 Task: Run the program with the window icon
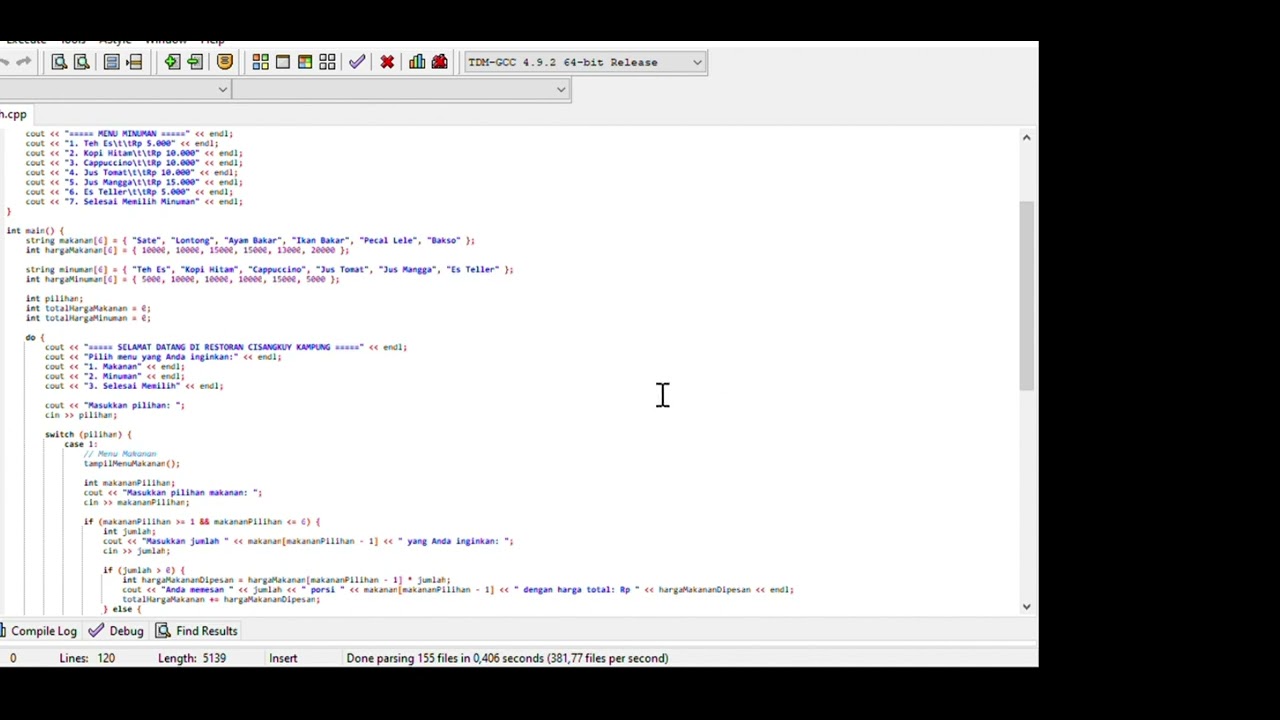click(283, 62)
